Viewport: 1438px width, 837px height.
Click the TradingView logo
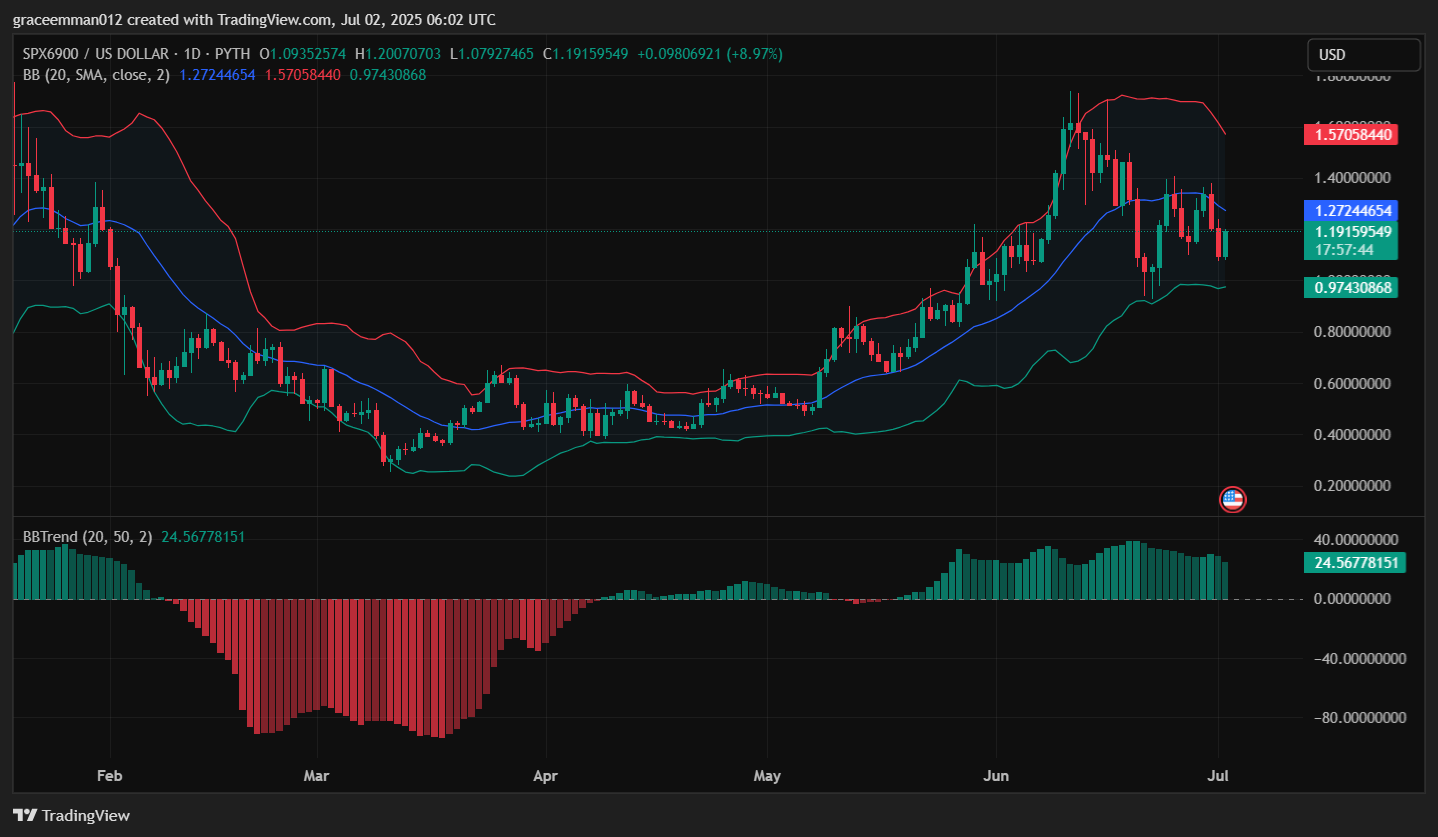[x=71, y=815]
